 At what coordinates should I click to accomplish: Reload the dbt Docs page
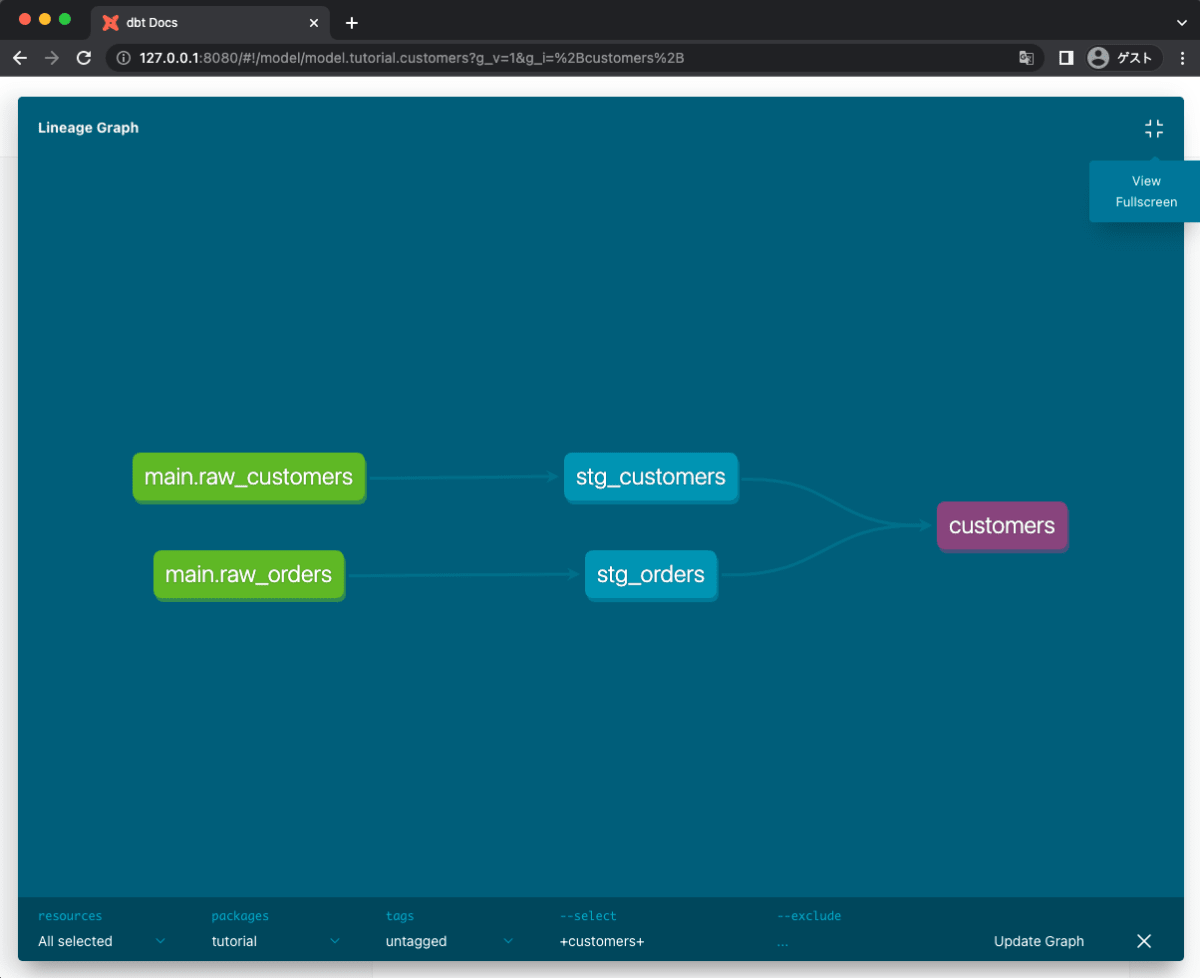point(84,58)
